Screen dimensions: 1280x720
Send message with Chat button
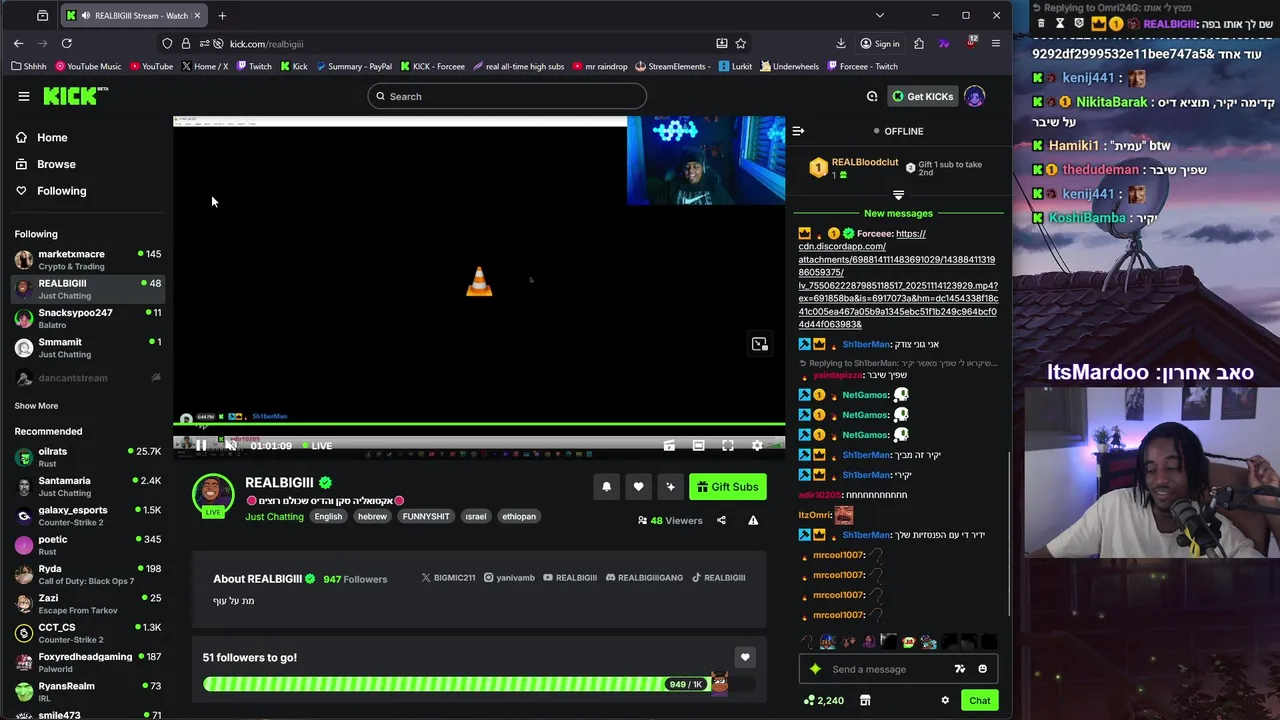[x=979, y=700]
